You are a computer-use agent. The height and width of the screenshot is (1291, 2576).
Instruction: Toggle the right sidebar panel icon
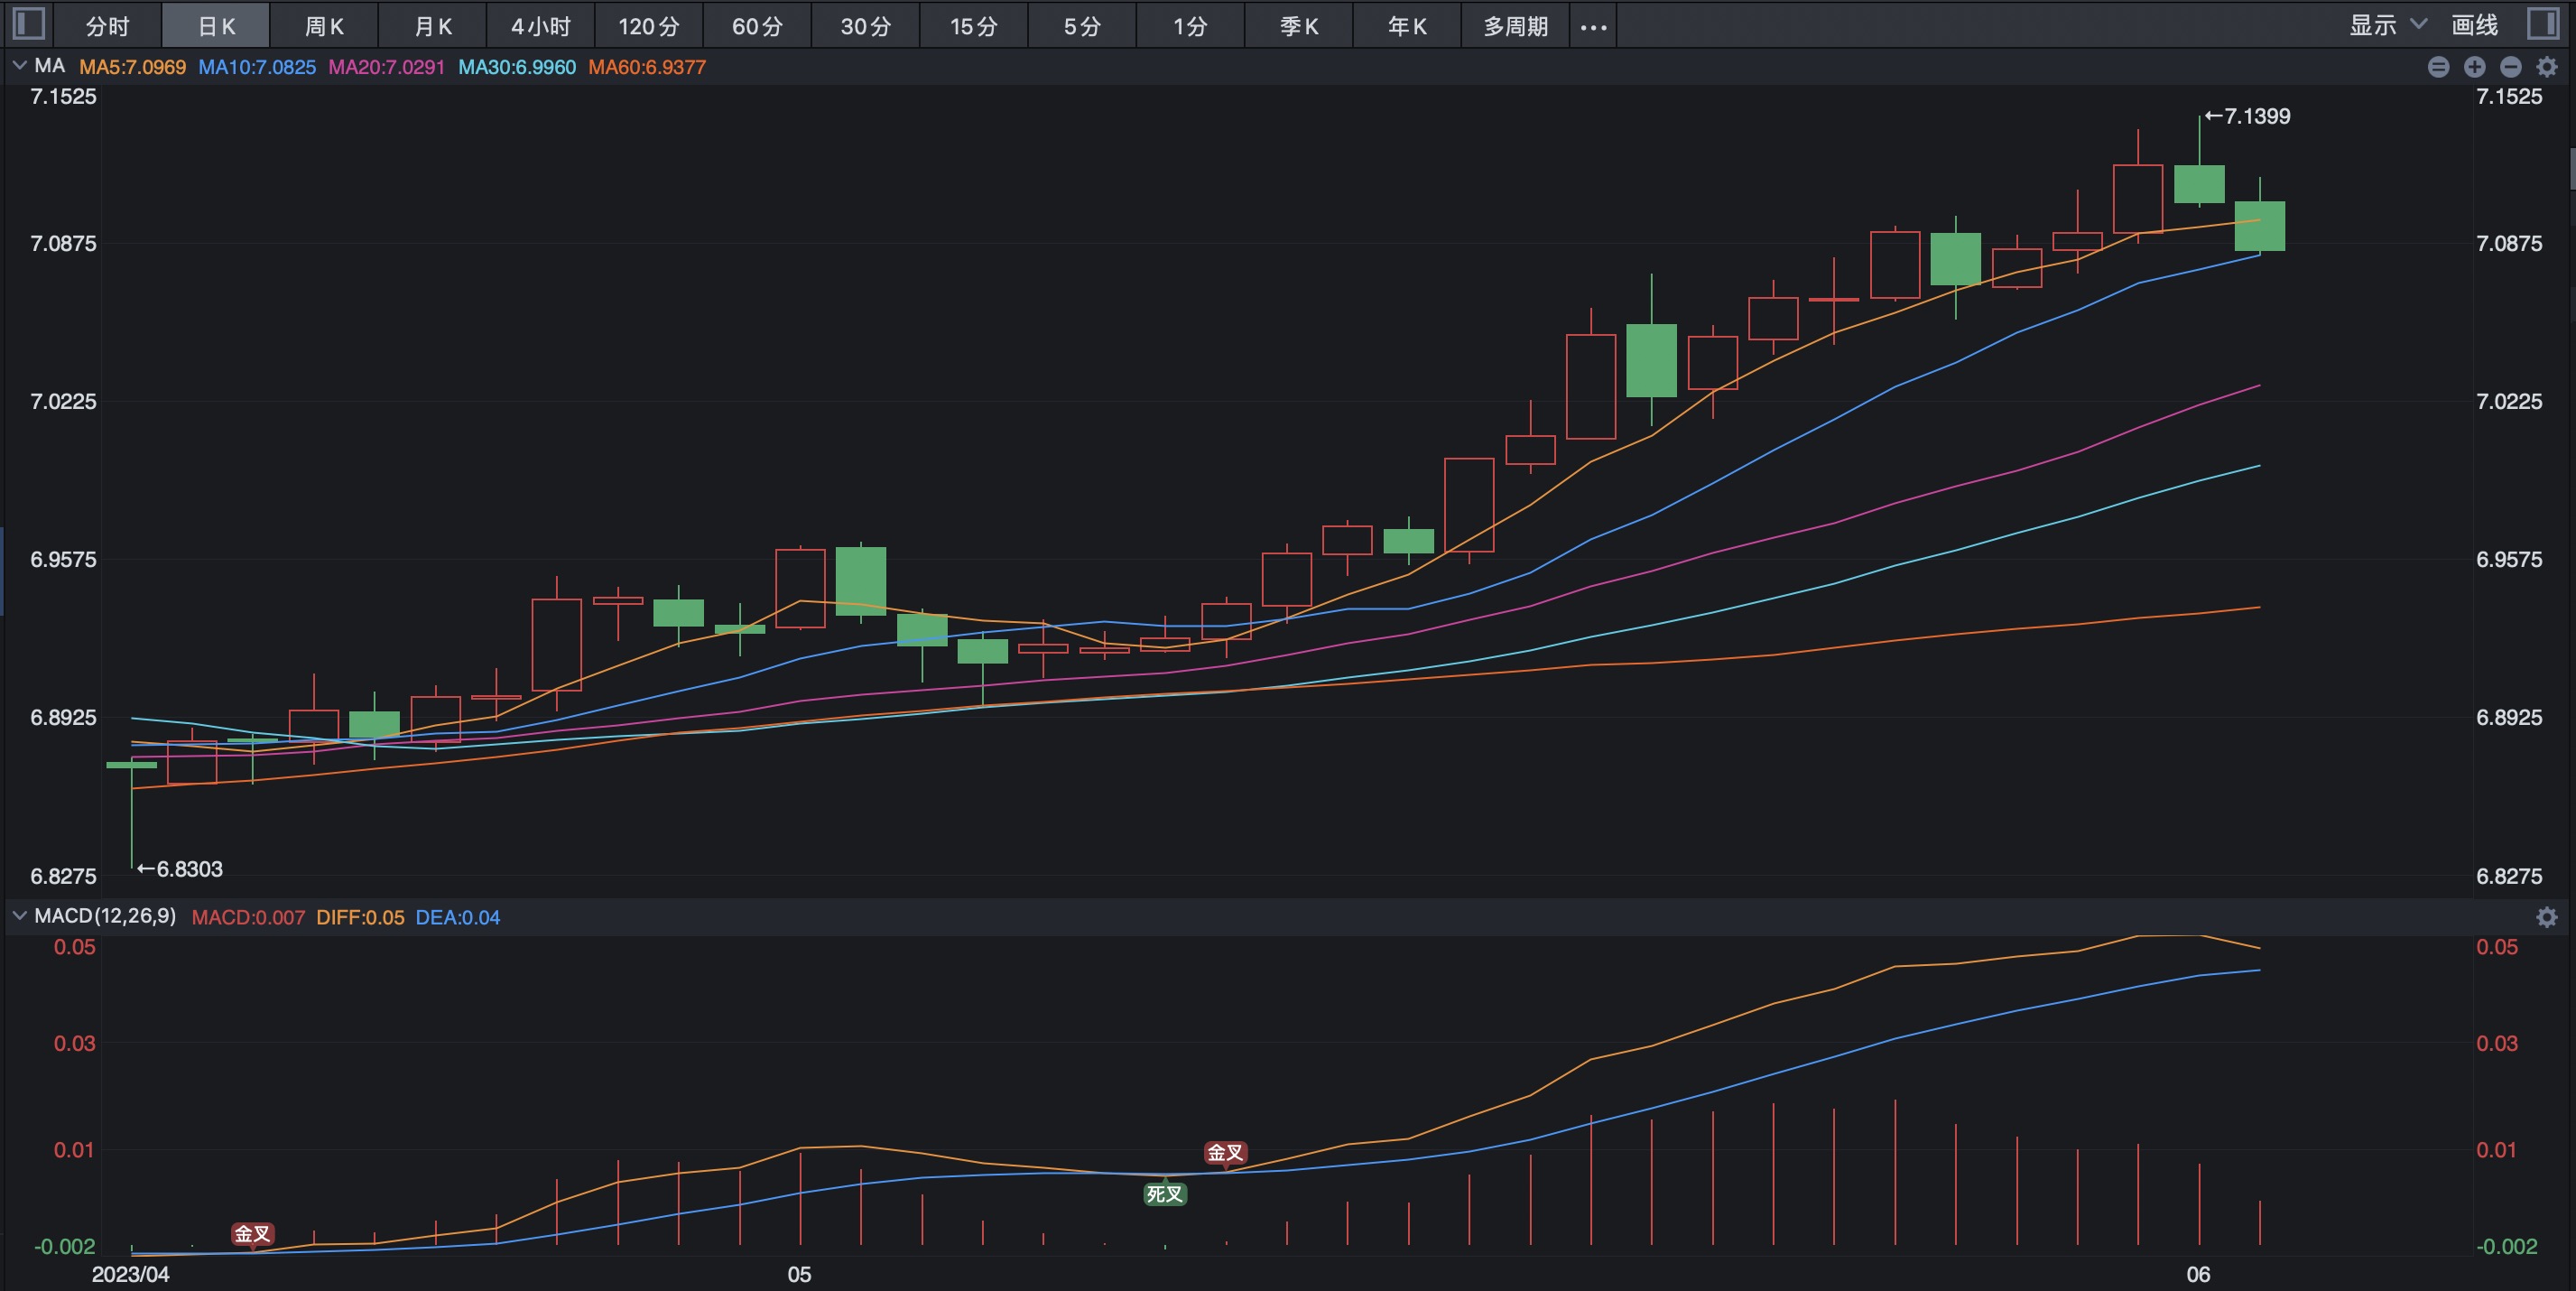tap(2543, 24)
